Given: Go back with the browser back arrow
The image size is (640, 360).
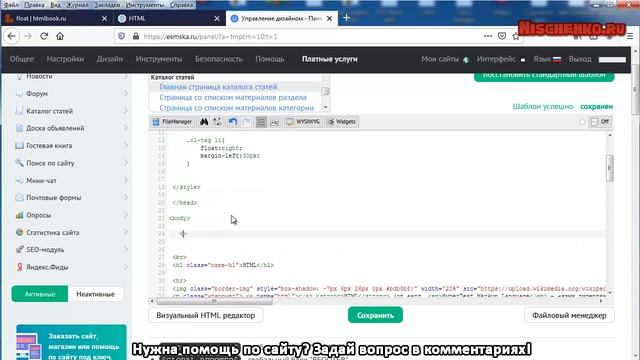Looking at the screenshot, I should pos(11,36).
